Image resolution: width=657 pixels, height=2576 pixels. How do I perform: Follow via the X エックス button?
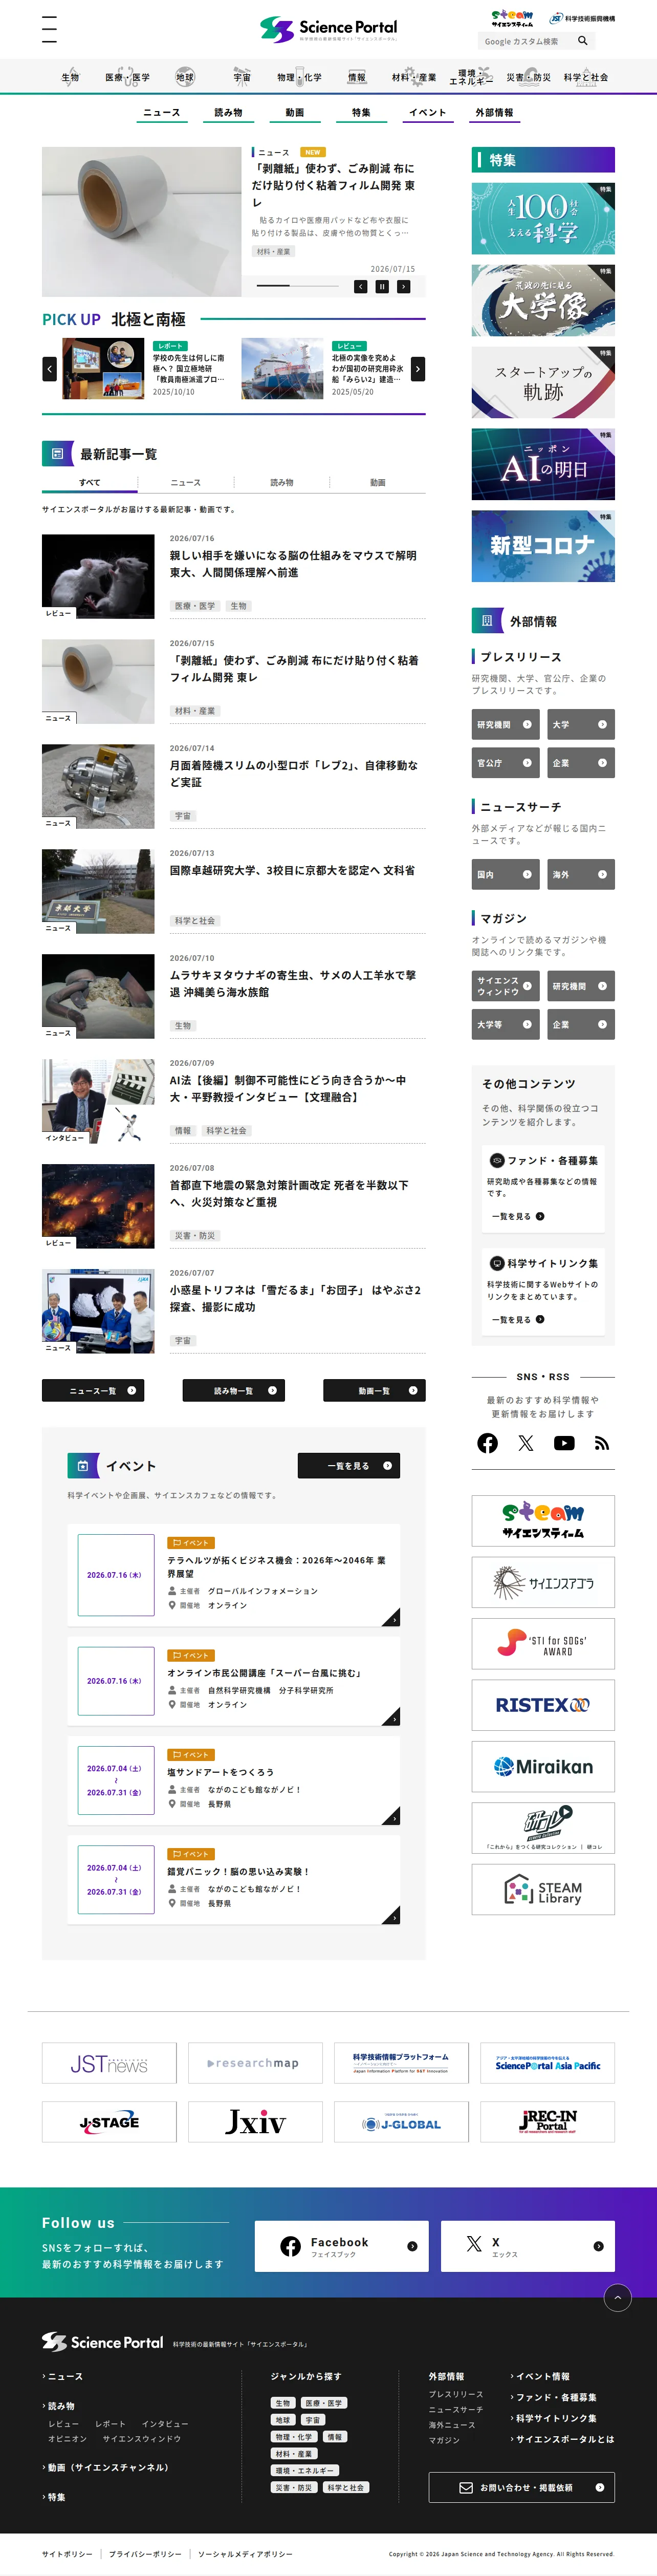click(528, 2246)
